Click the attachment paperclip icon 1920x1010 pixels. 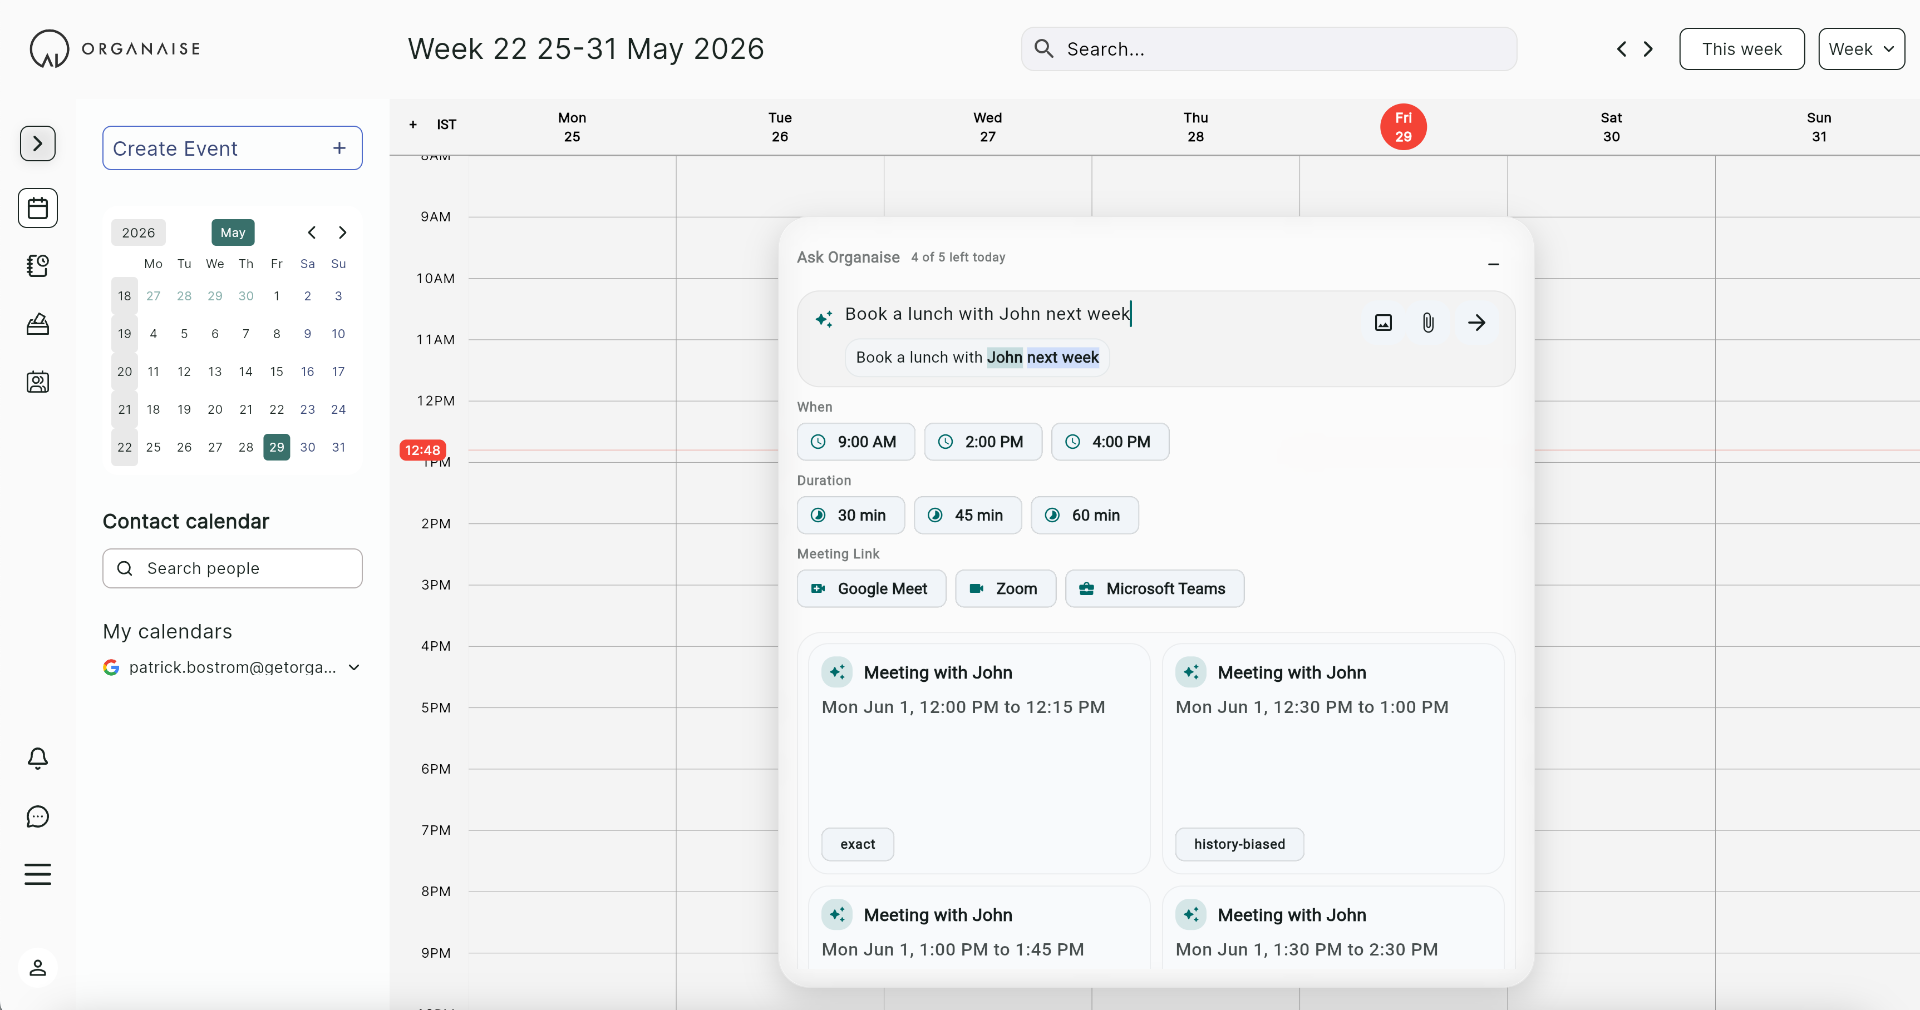pyautogui.click(x=1428, y=322)
